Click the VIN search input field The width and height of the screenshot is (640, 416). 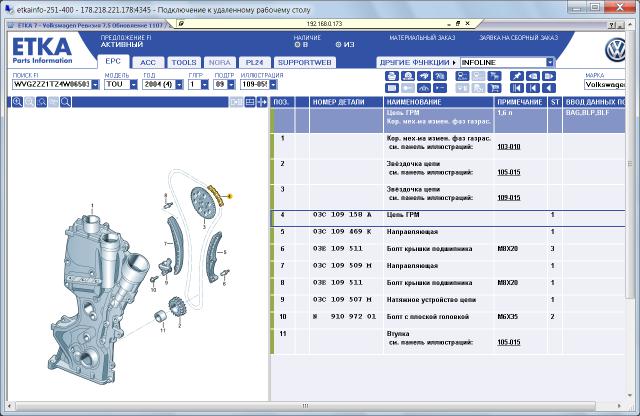52,85
